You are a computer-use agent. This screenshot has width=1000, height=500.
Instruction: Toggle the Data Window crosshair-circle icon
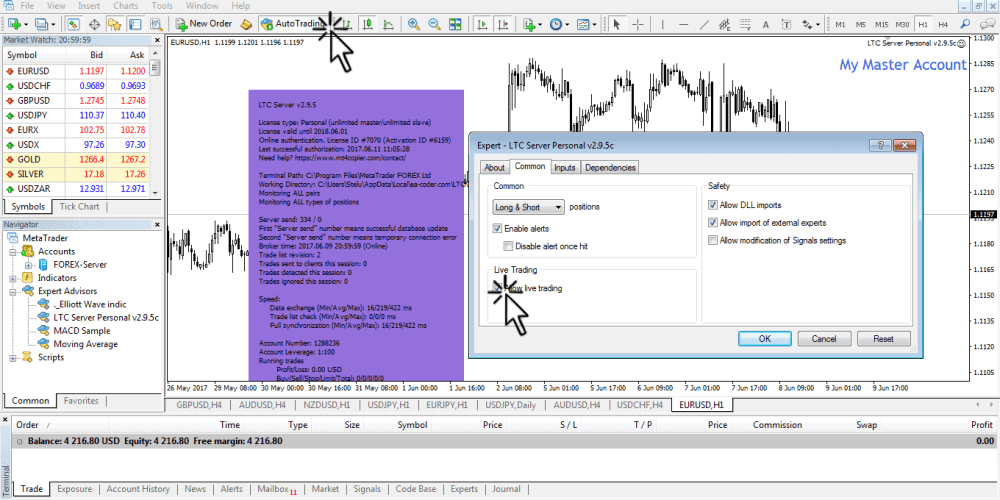click(94, 24)
